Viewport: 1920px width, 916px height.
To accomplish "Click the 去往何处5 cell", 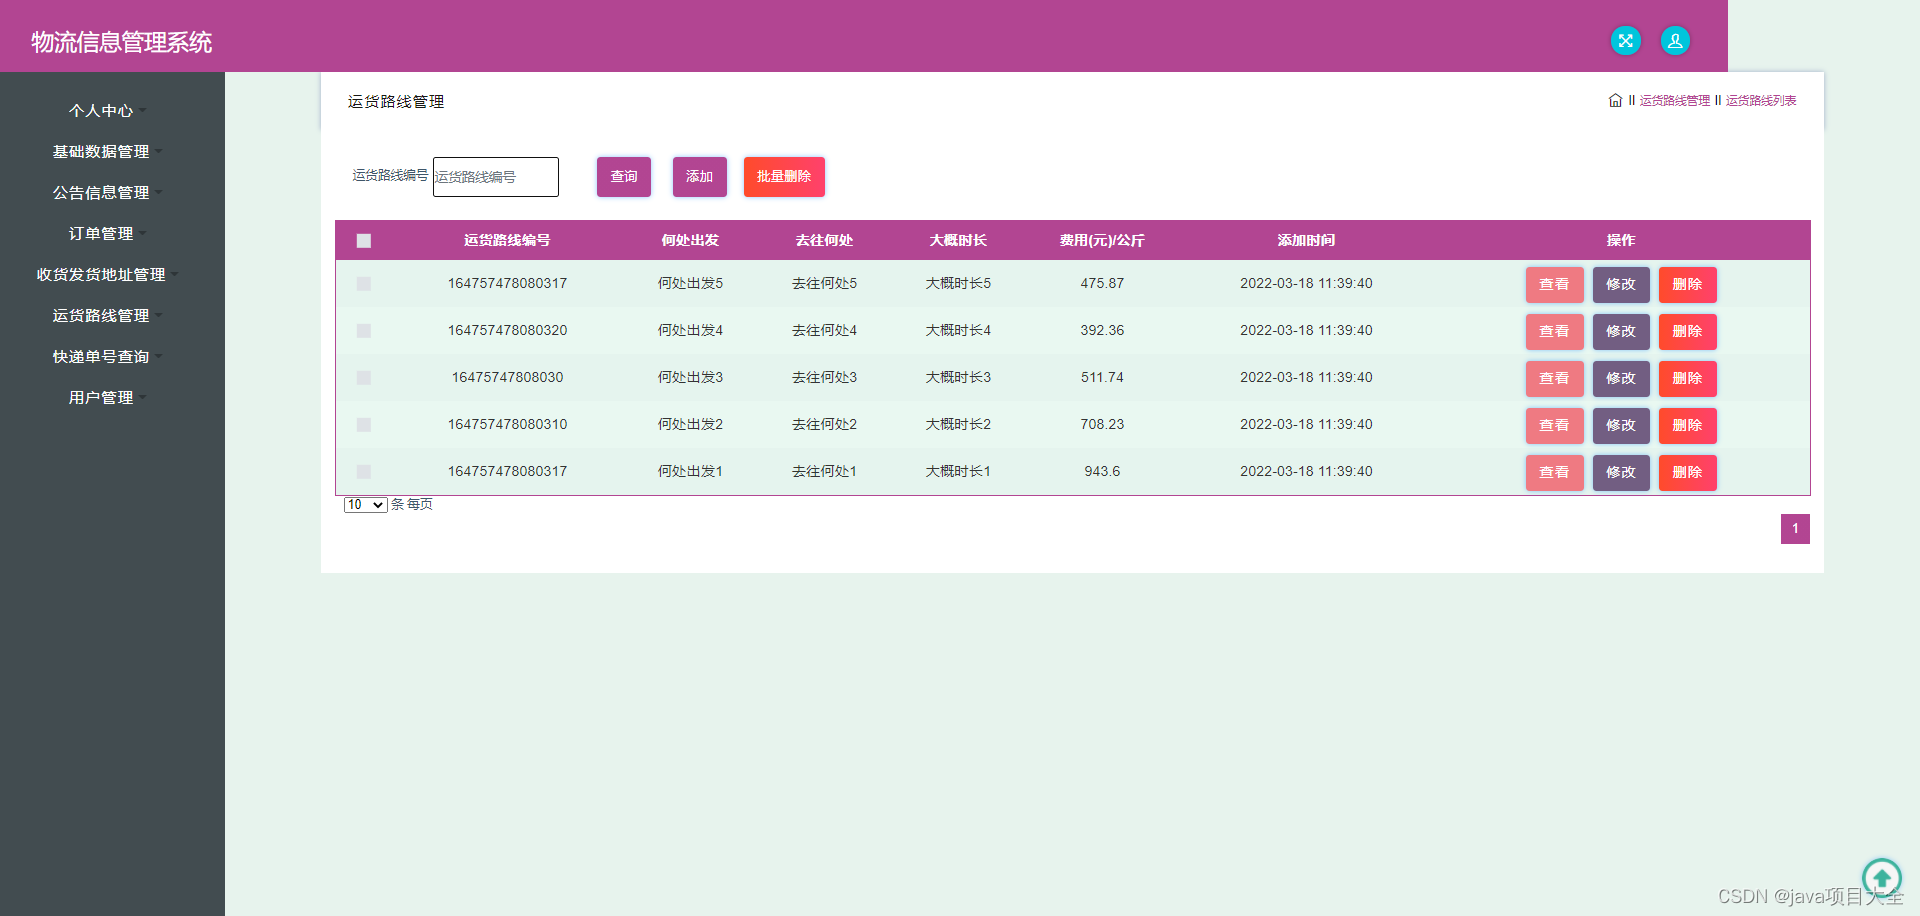I will point(824,283).
